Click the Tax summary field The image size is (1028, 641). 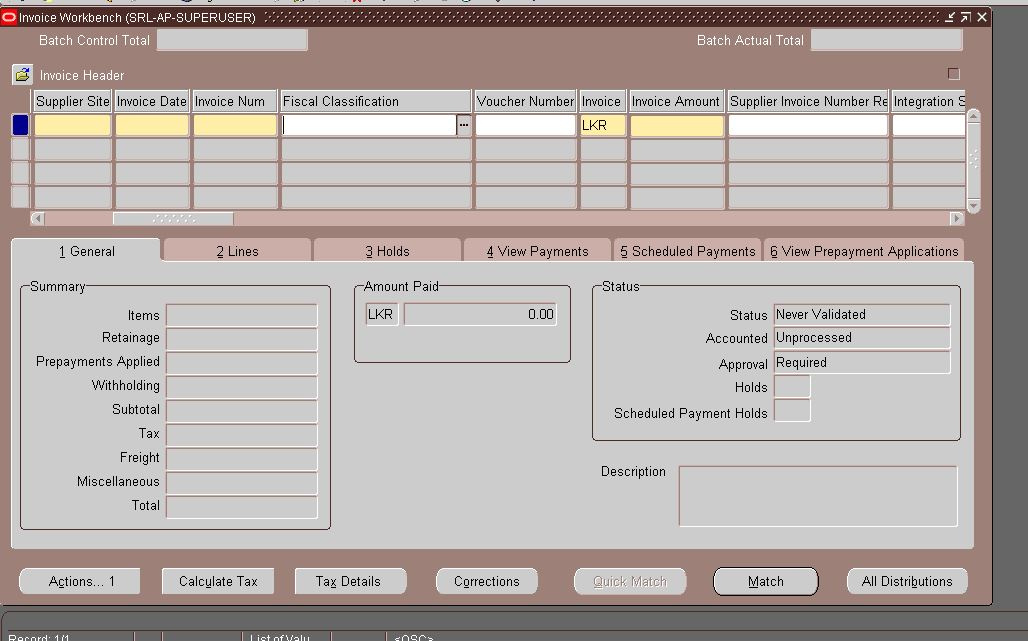tap(242, 435)
